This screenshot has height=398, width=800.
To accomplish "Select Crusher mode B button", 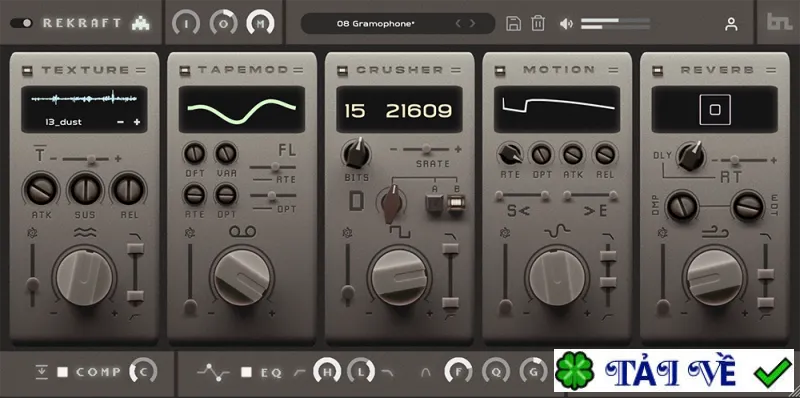I will point(456,204).
